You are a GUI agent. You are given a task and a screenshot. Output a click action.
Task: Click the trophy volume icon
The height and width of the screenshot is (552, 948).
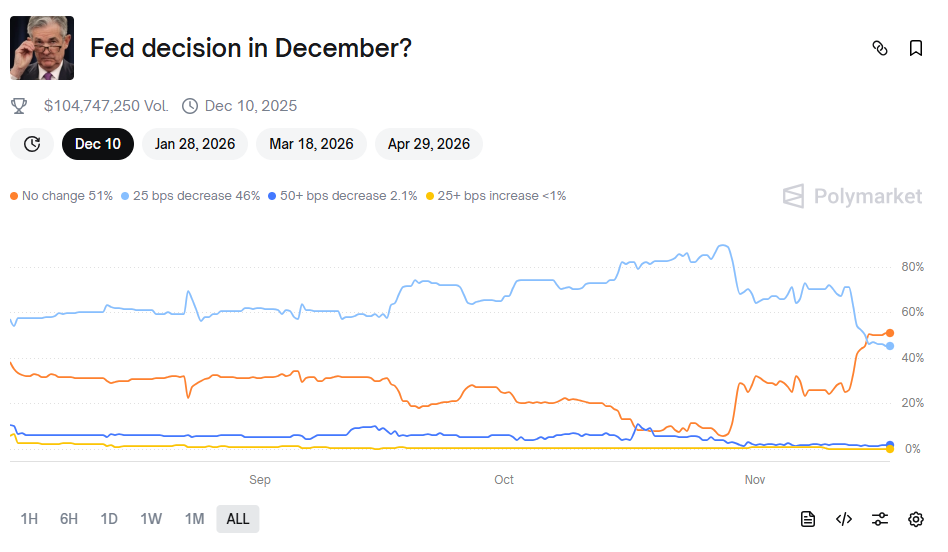coord(19,105)
